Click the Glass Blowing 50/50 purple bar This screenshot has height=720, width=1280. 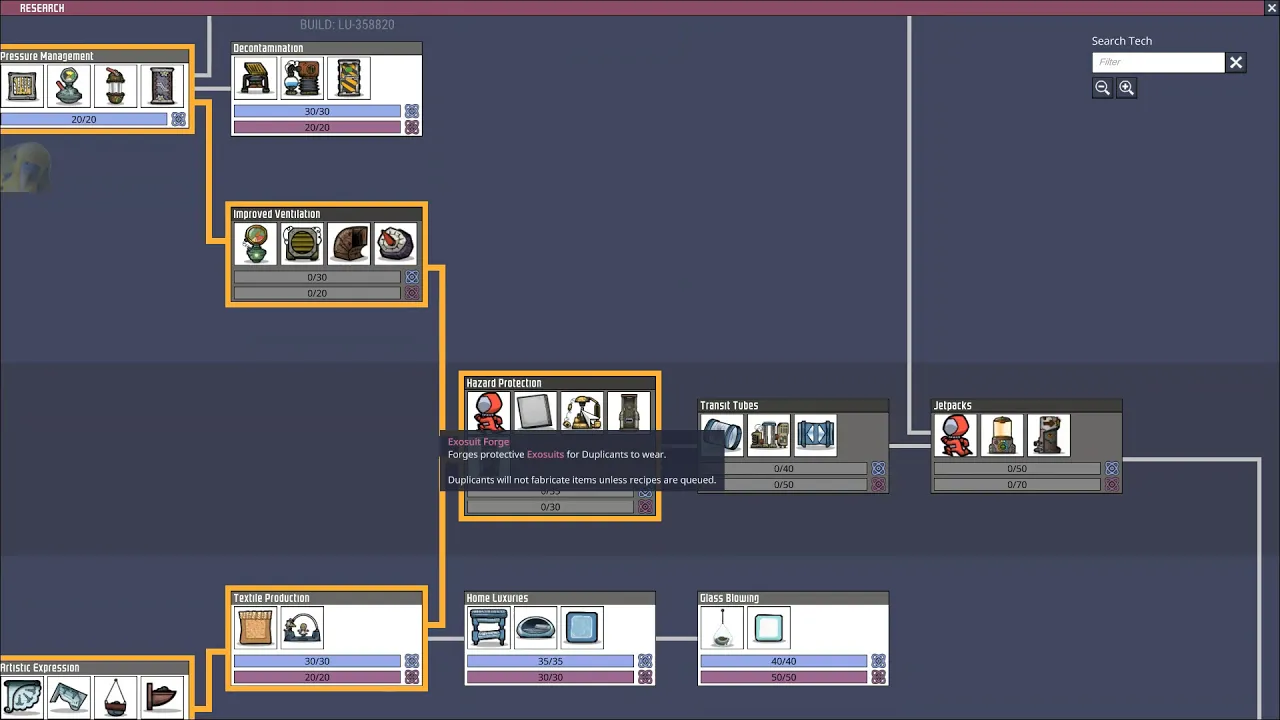pyautogui.click(x=784, y=677)
